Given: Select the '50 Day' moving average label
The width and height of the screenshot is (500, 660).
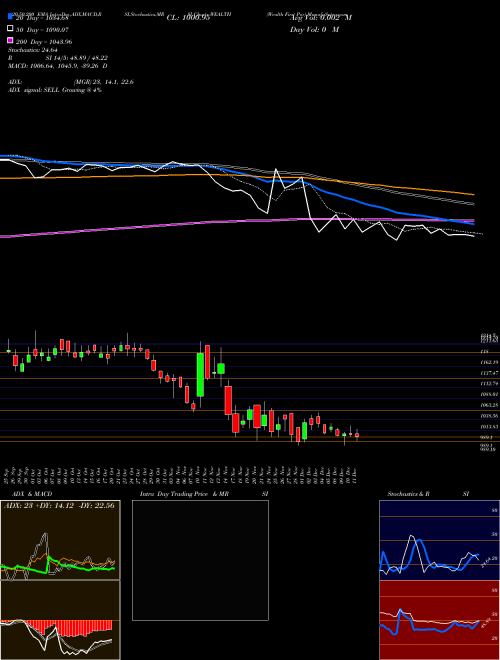Looking at the screenshot, I should coord(42,30).
